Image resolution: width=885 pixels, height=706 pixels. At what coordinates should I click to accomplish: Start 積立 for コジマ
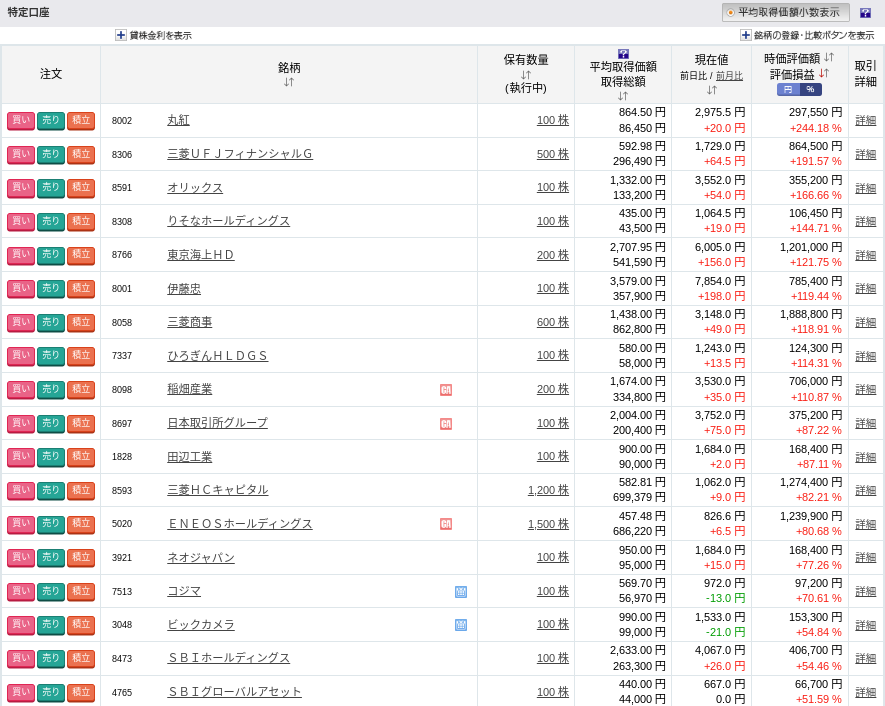pyautogui.click(x=81, y=591)
